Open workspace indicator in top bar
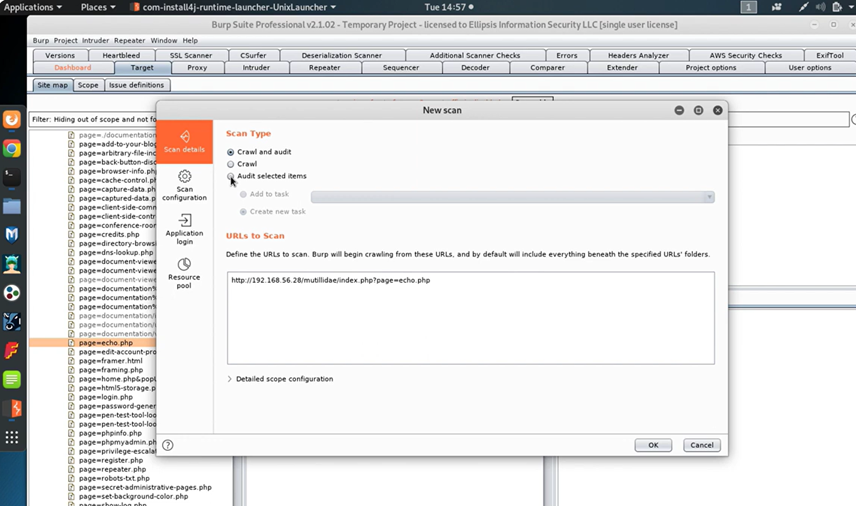The height and width of the screenshot is (506, 856). (748, 7)
